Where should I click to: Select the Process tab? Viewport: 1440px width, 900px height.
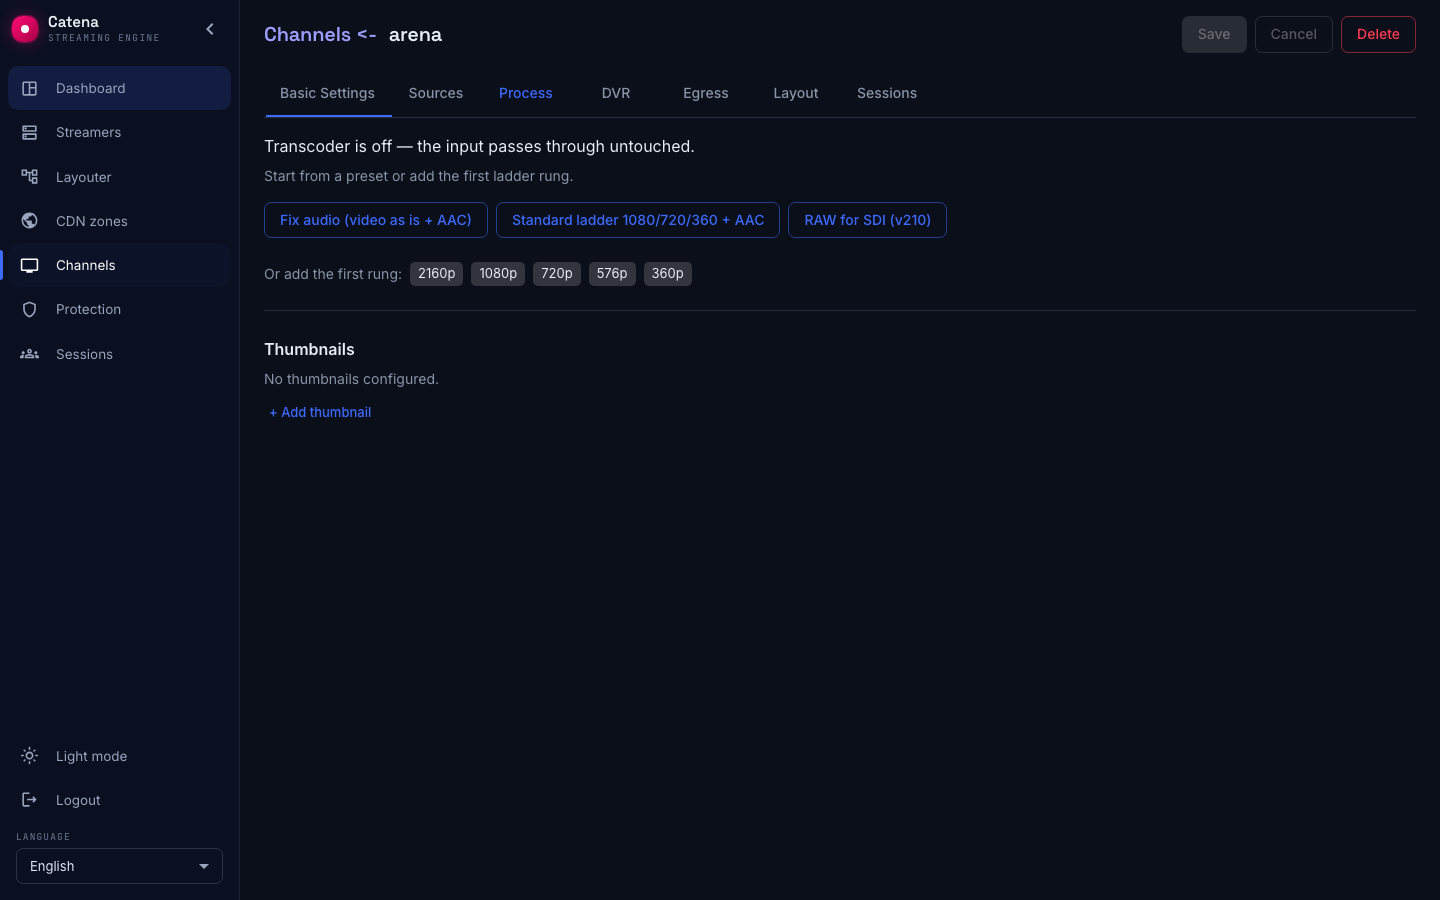[526, 93]
